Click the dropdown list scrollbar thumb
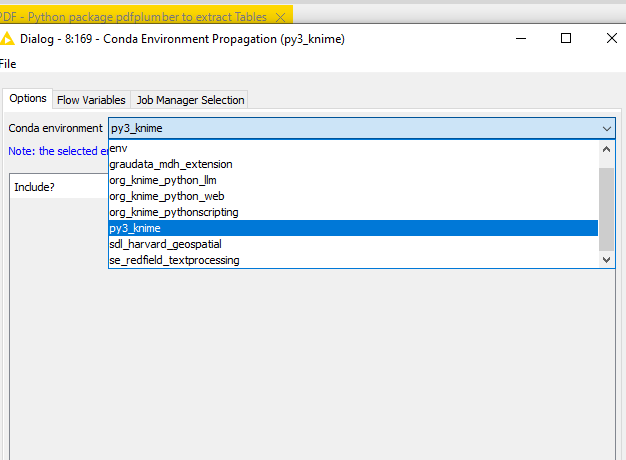This screenshot has height=460, width=626. click(606, 209)
